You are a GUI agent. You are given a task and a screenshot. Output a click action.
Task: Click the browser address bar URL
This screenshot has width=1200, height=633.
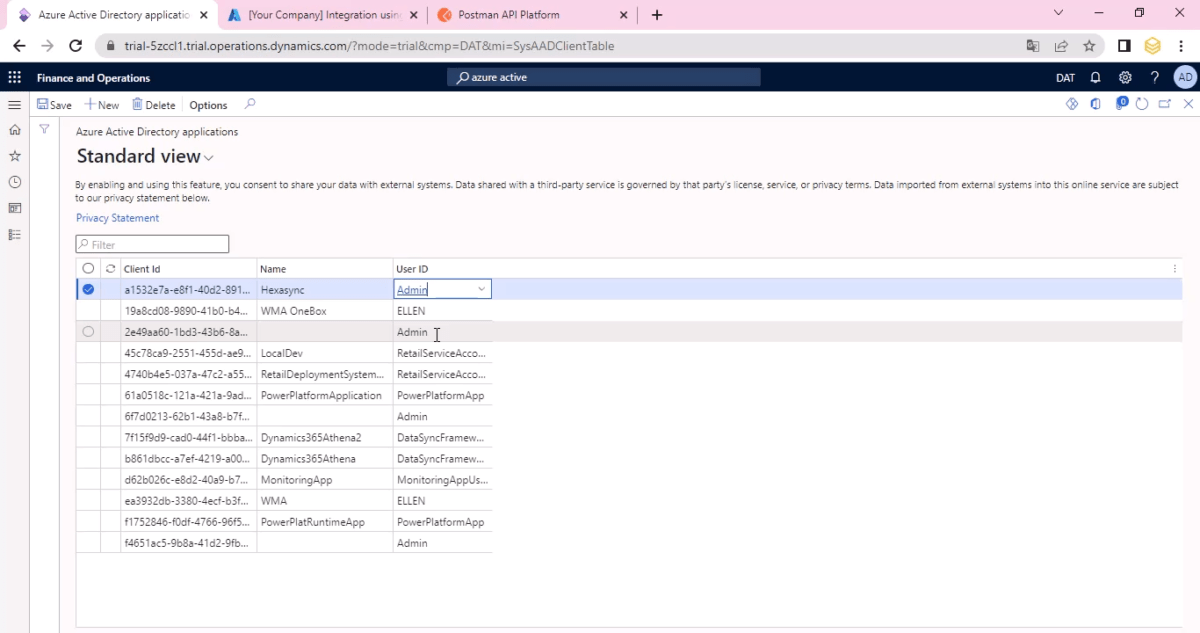[368, 46]
